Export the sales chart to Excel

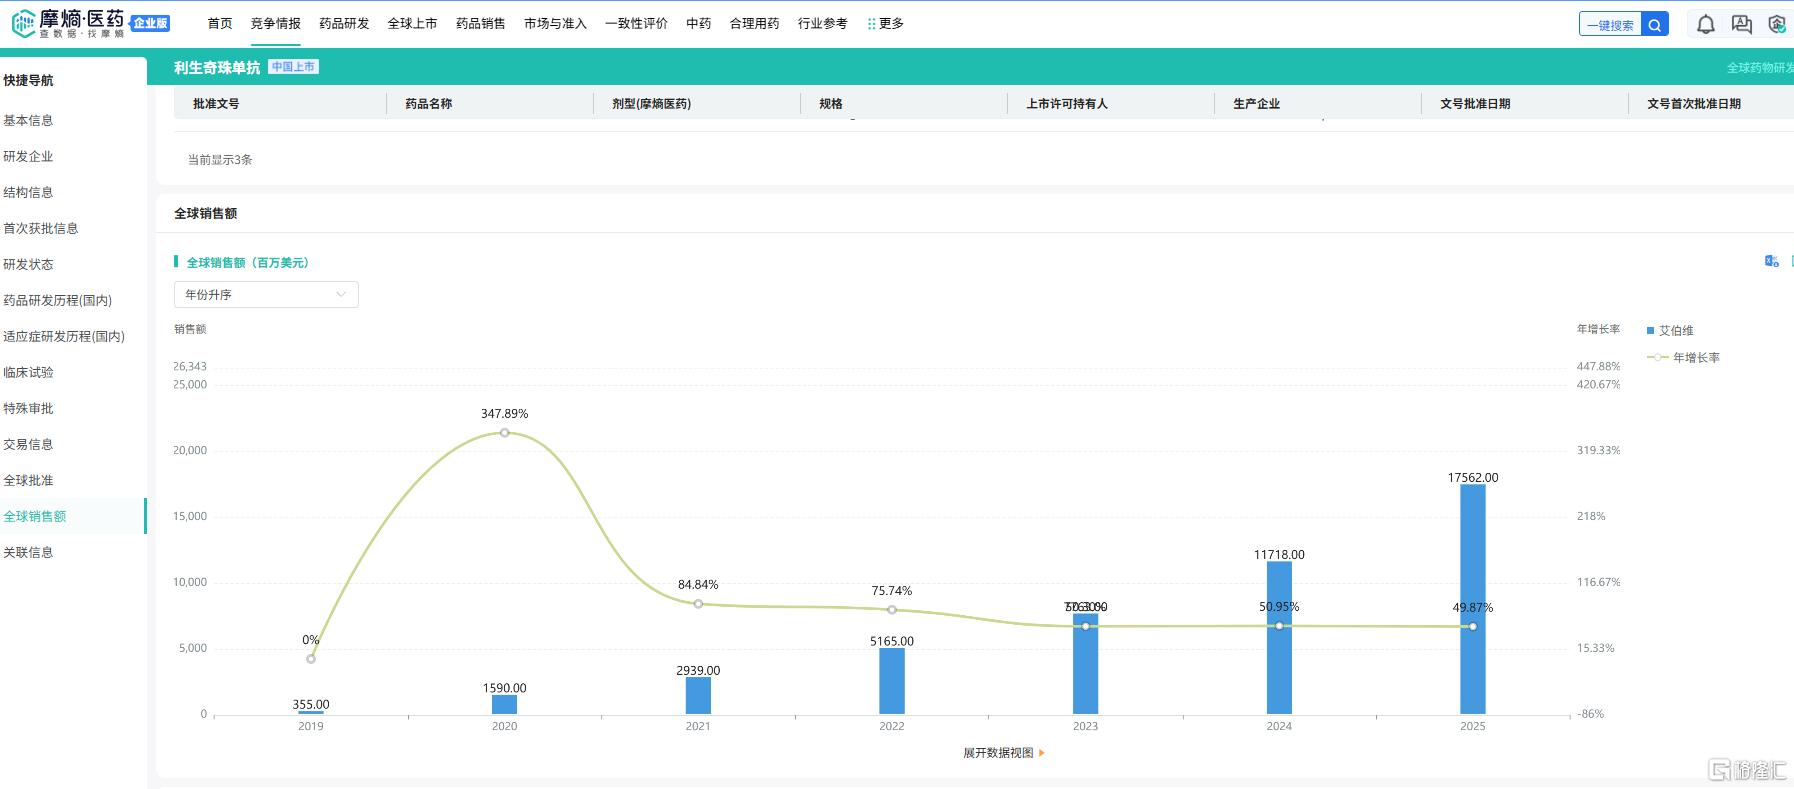pyautogui.click(x=1771, y=261)
